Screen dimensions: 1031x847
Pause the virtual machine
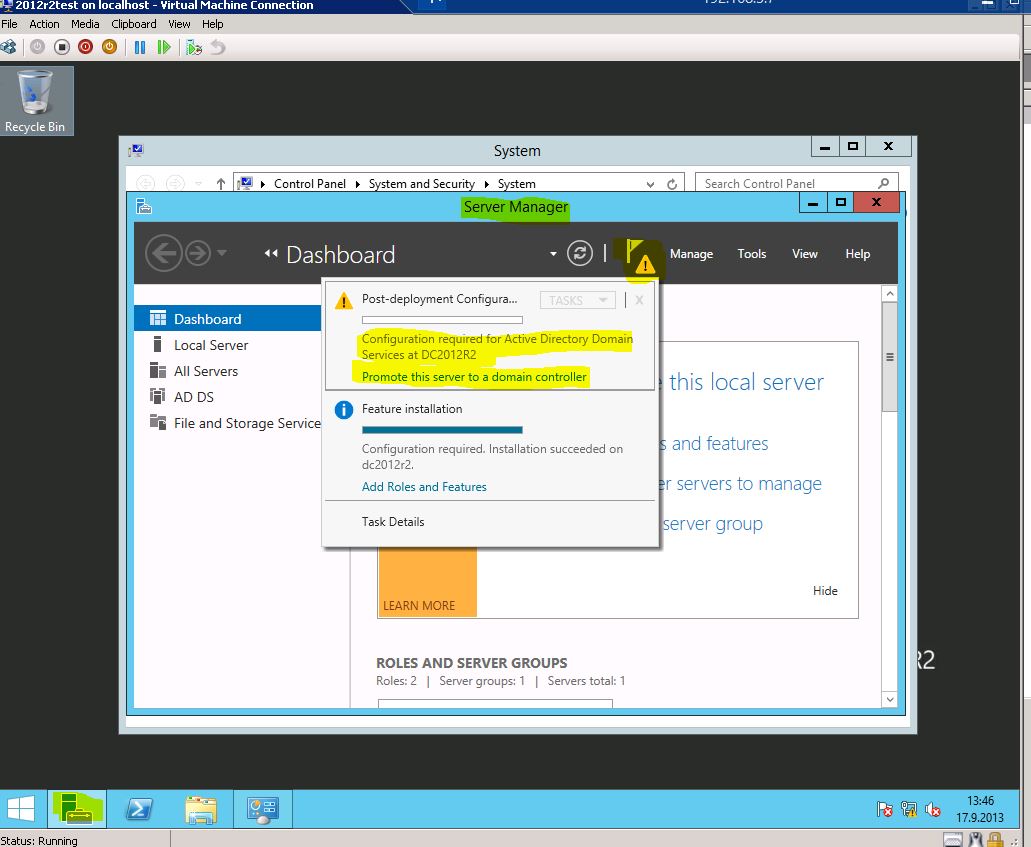(140, 47)
